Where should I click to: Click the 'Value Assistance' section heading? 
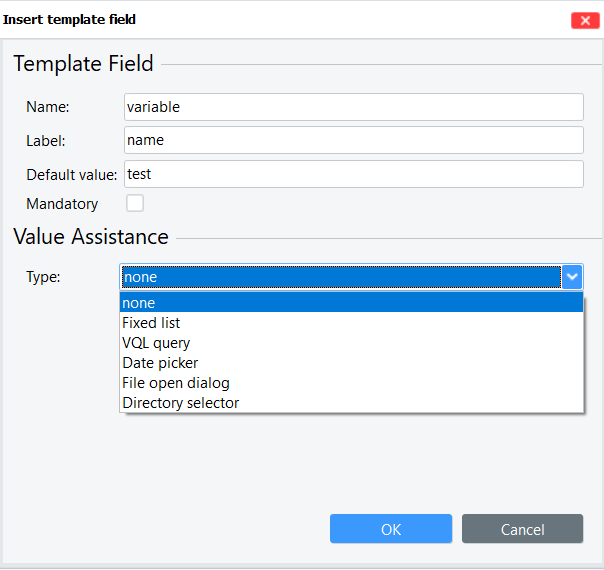(x=91, y=237)
